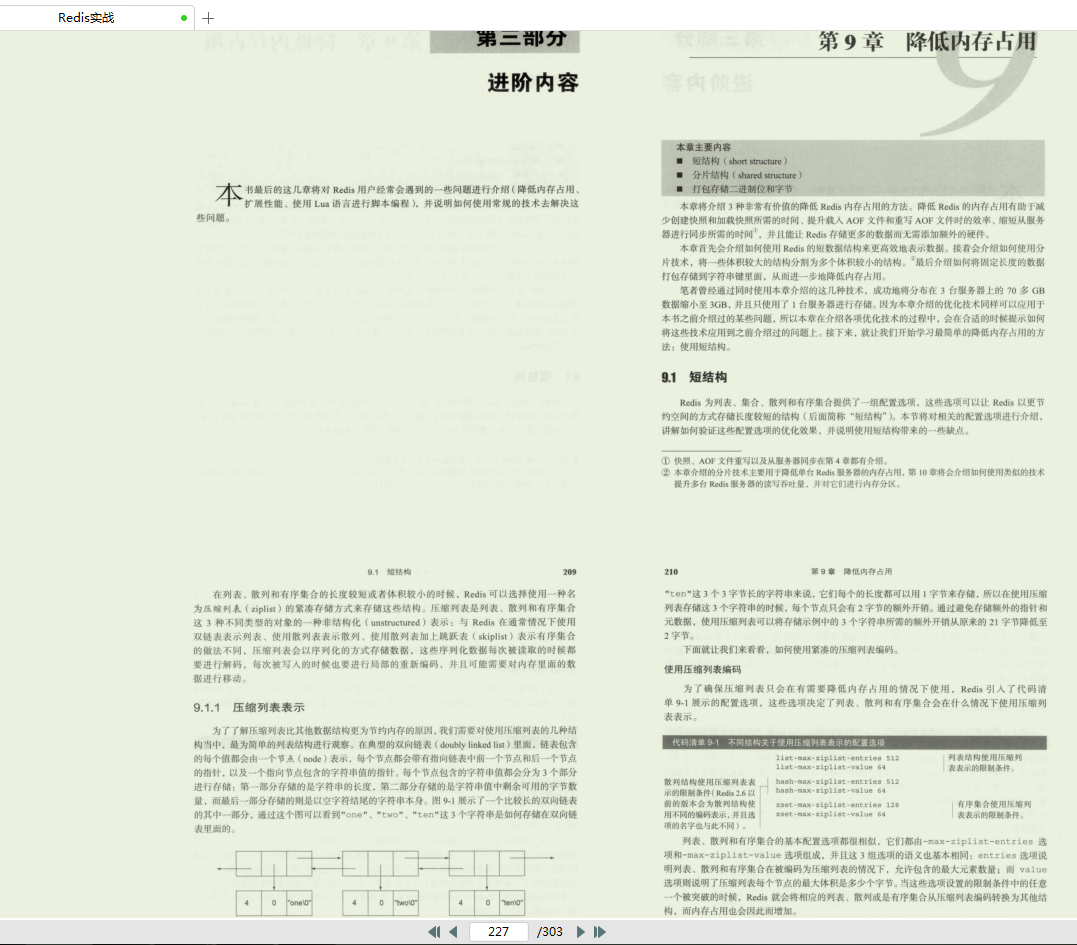Click config line list-max-ziplist-entries 512
Viewport: 1077px width, 945px height.
[x=837, y=758]
